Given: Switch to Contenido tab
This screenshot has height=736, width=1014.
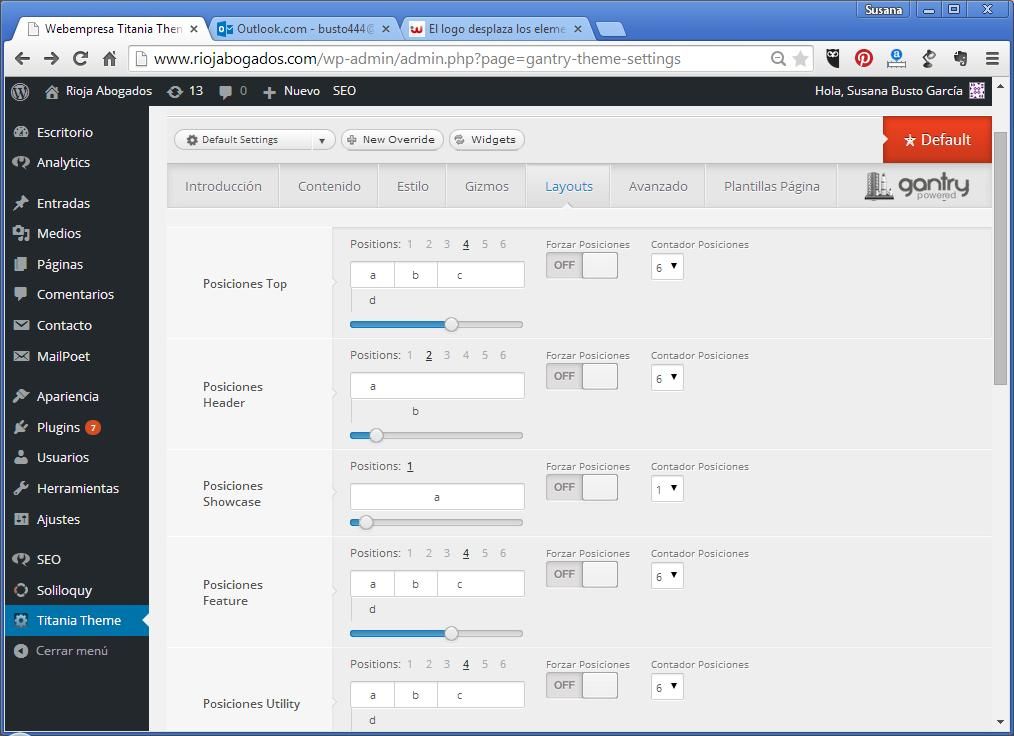Looking at the screenshot, I should (329, 186).
